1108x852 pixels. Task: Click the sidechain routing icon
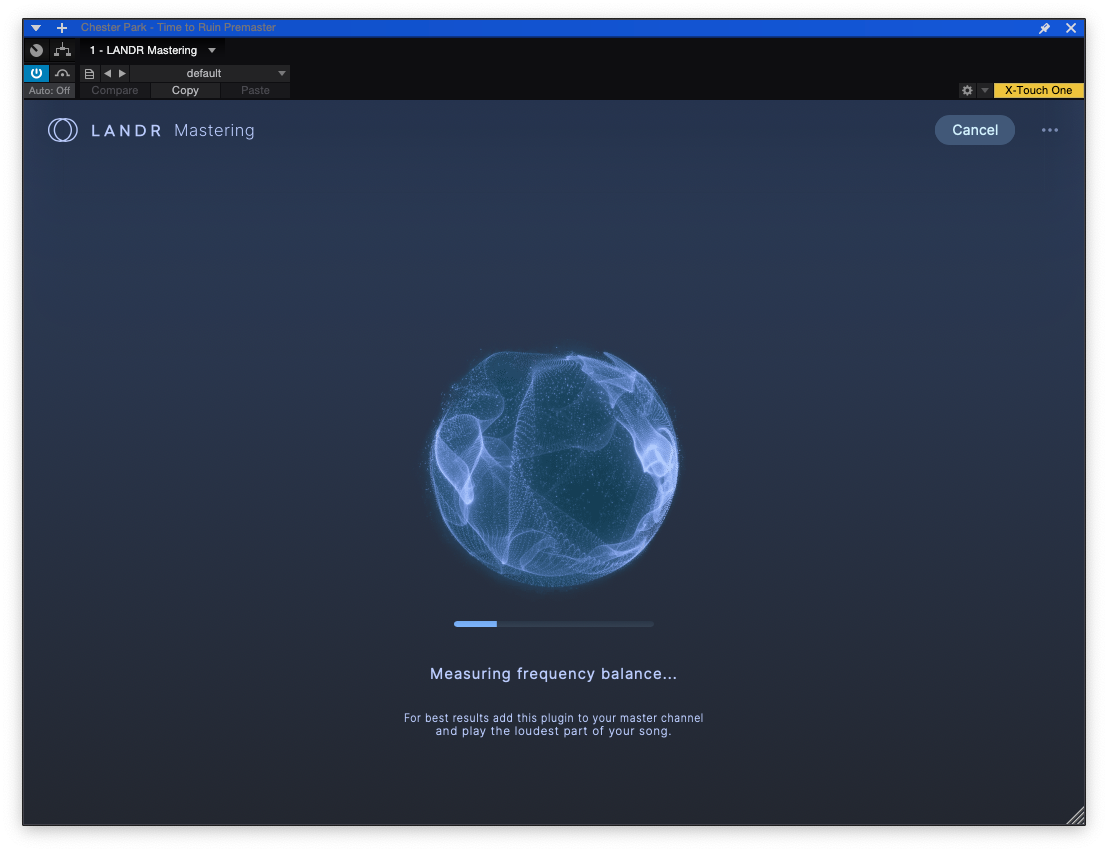coord(63,50)
